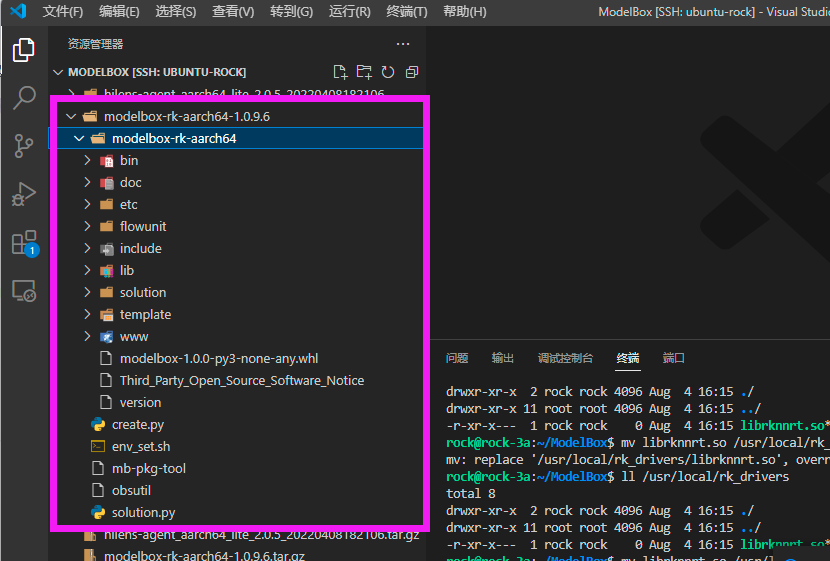Open the Extensions view with badge
The height and width of the screenshot is (561, 830).
[x=25, y=243]
